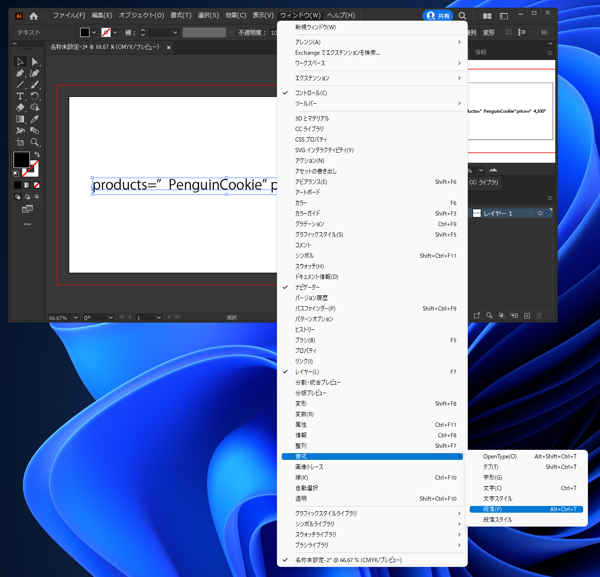The width and height of the screenshot is (600, 577).
Task: Select the Shape Builder tool
Action: click(34, 108)
